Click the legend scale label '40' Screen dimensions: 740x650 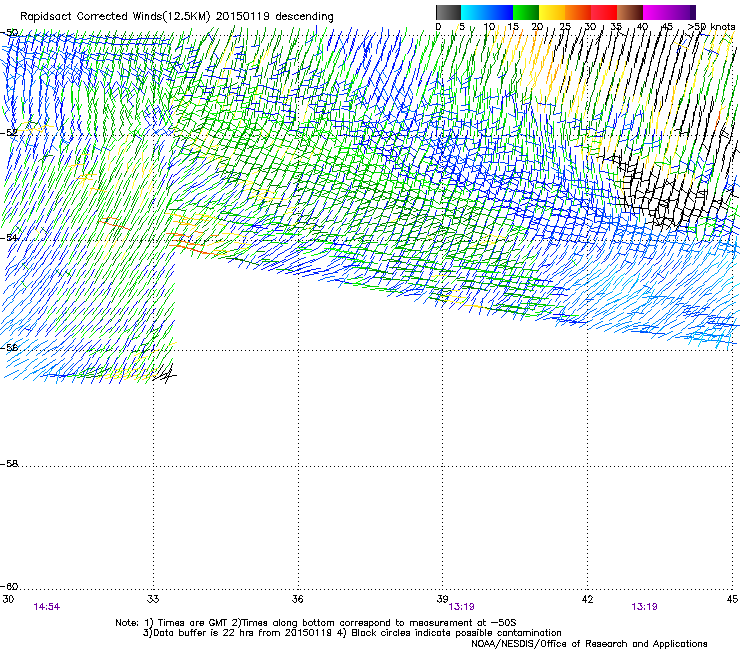(642, 26)
